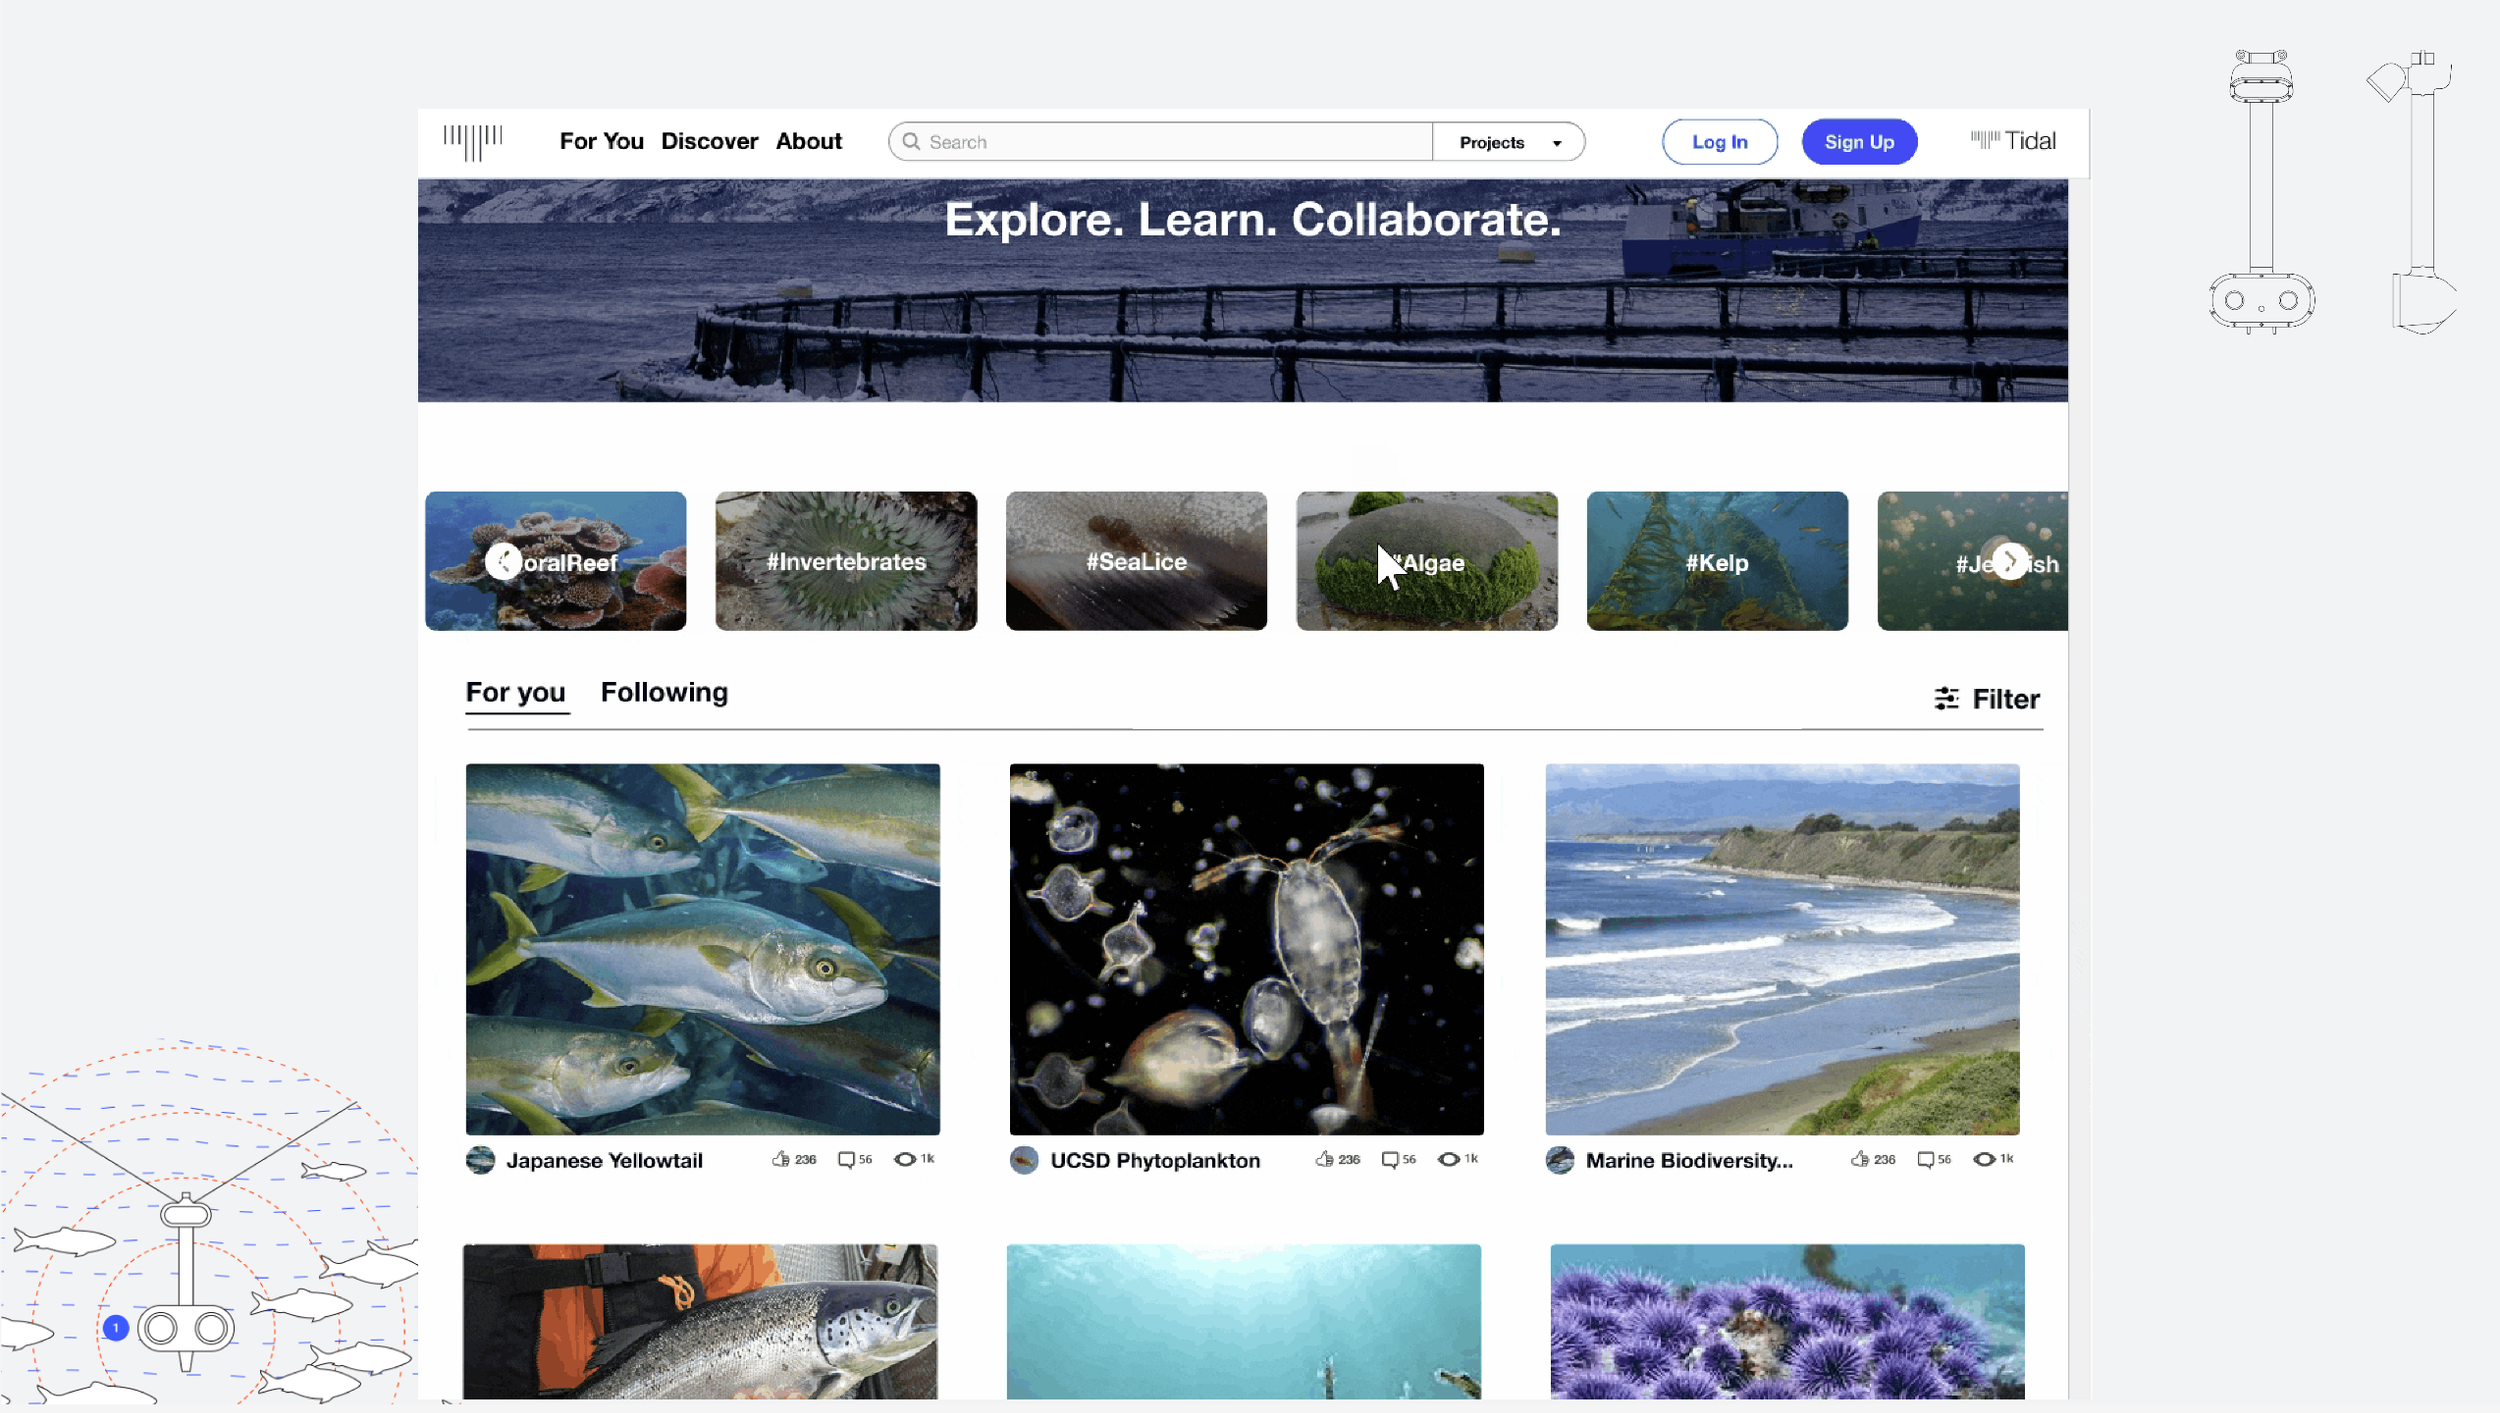The height and width of the screenshot is (1413, 2500).
Task: Select the #Invertebrates tag card
Action: pos(846,561)
